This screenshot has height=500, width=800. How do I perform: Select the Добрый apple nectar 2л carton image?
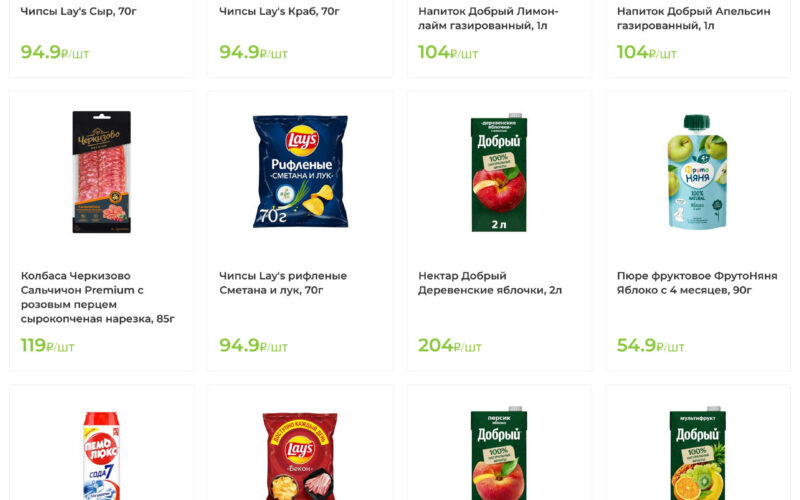click(x=499, y=172)
